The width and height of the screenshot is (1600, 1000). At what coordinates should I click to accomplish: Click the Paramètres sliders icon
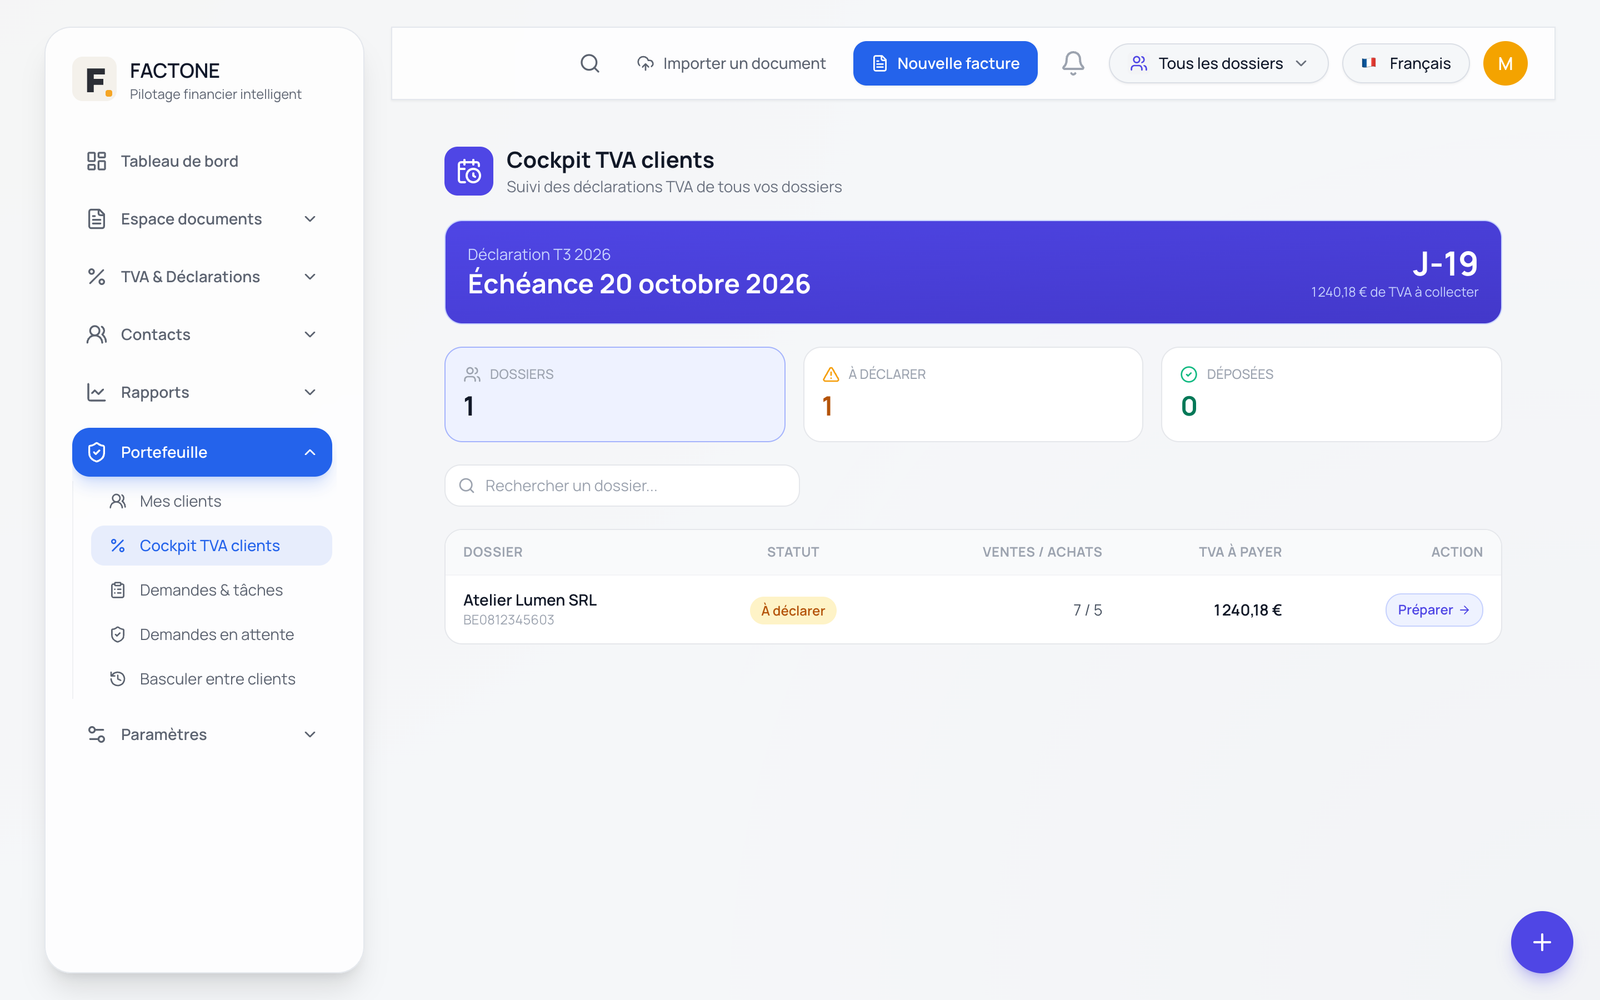[x=96, y=734]
